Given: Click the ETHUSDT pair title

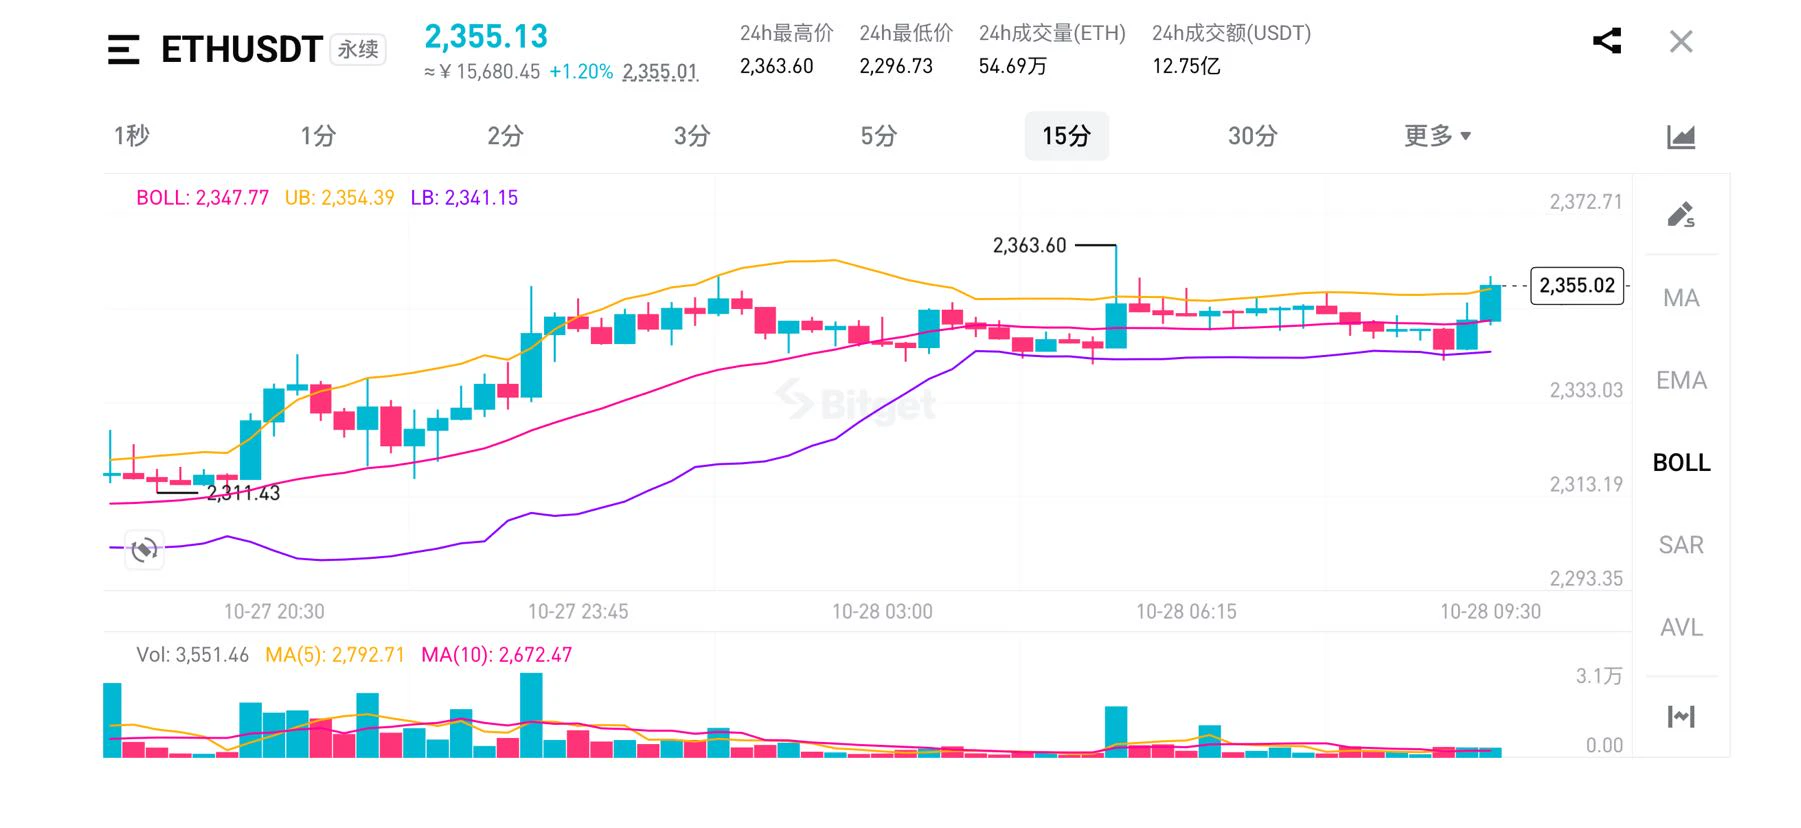Looking at the screenshot, I should coord(241,49).
